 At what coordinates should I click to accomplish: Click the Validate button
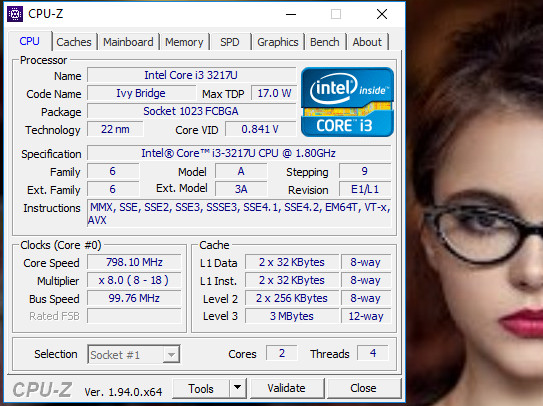286,388
